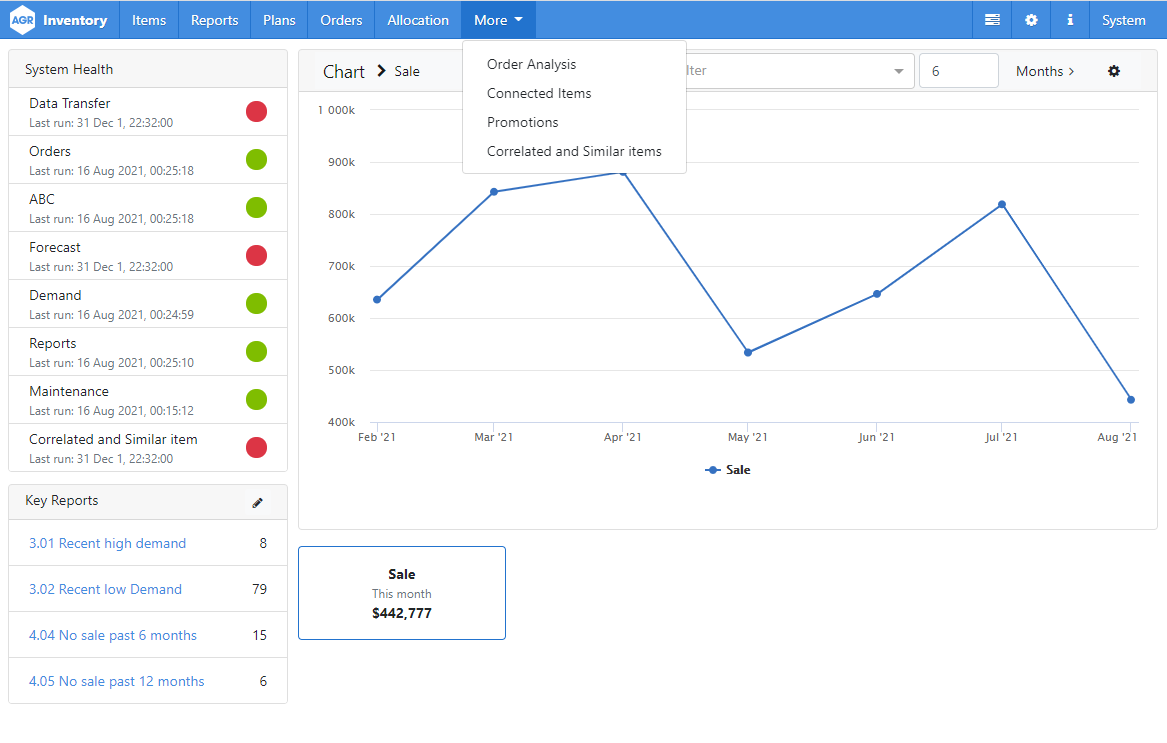This screenshot has height=743, width=1167.
Task: Toggle Sale series in chart legend
Action: tap(728, 470)
